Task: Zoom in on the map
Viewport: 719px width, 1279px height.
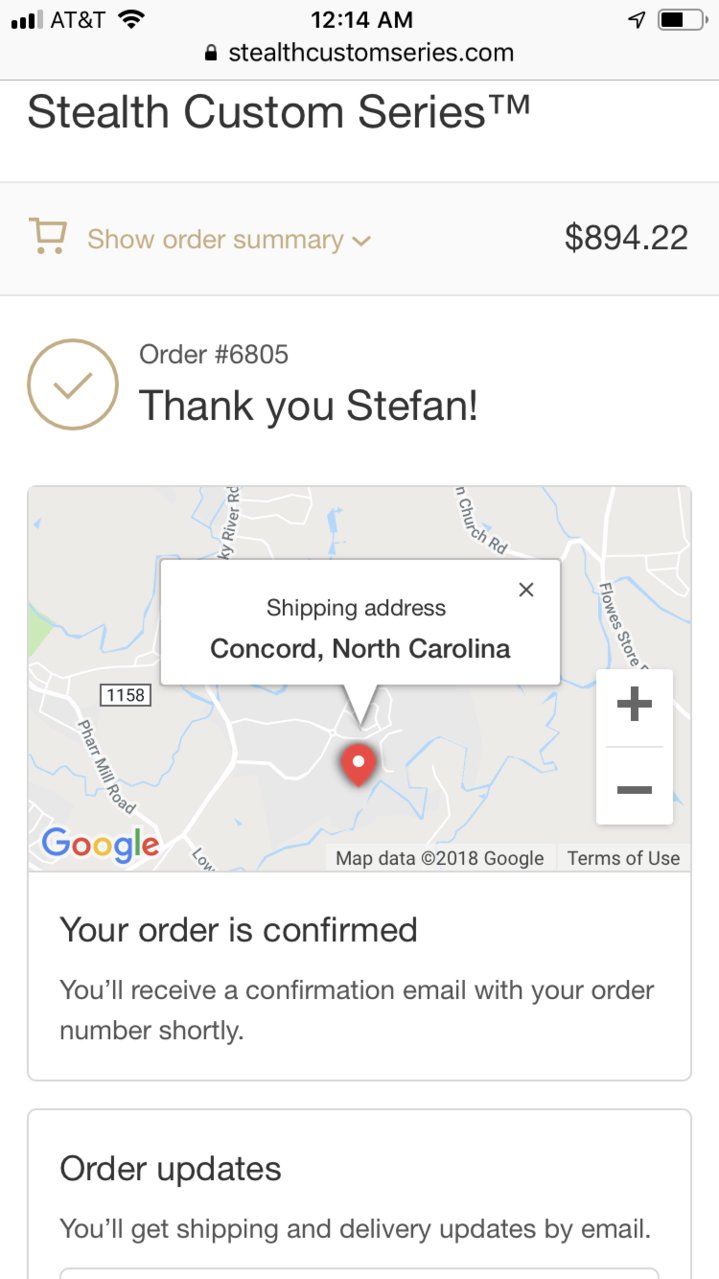Action: (x=634, y=706)
